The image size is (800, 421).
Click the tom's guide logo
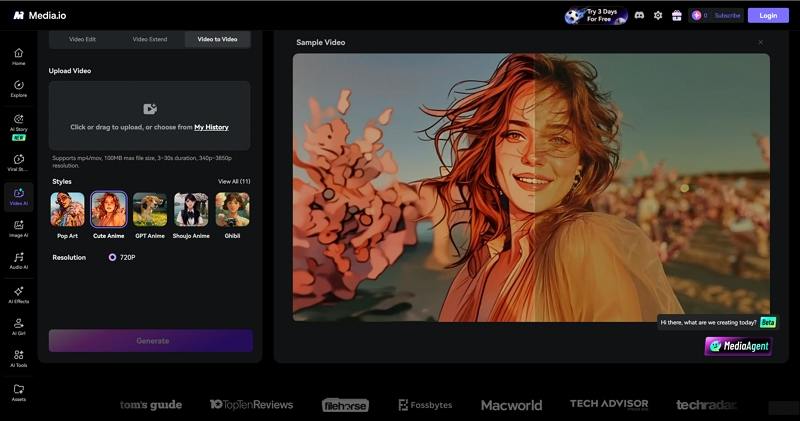click(151, 405)
